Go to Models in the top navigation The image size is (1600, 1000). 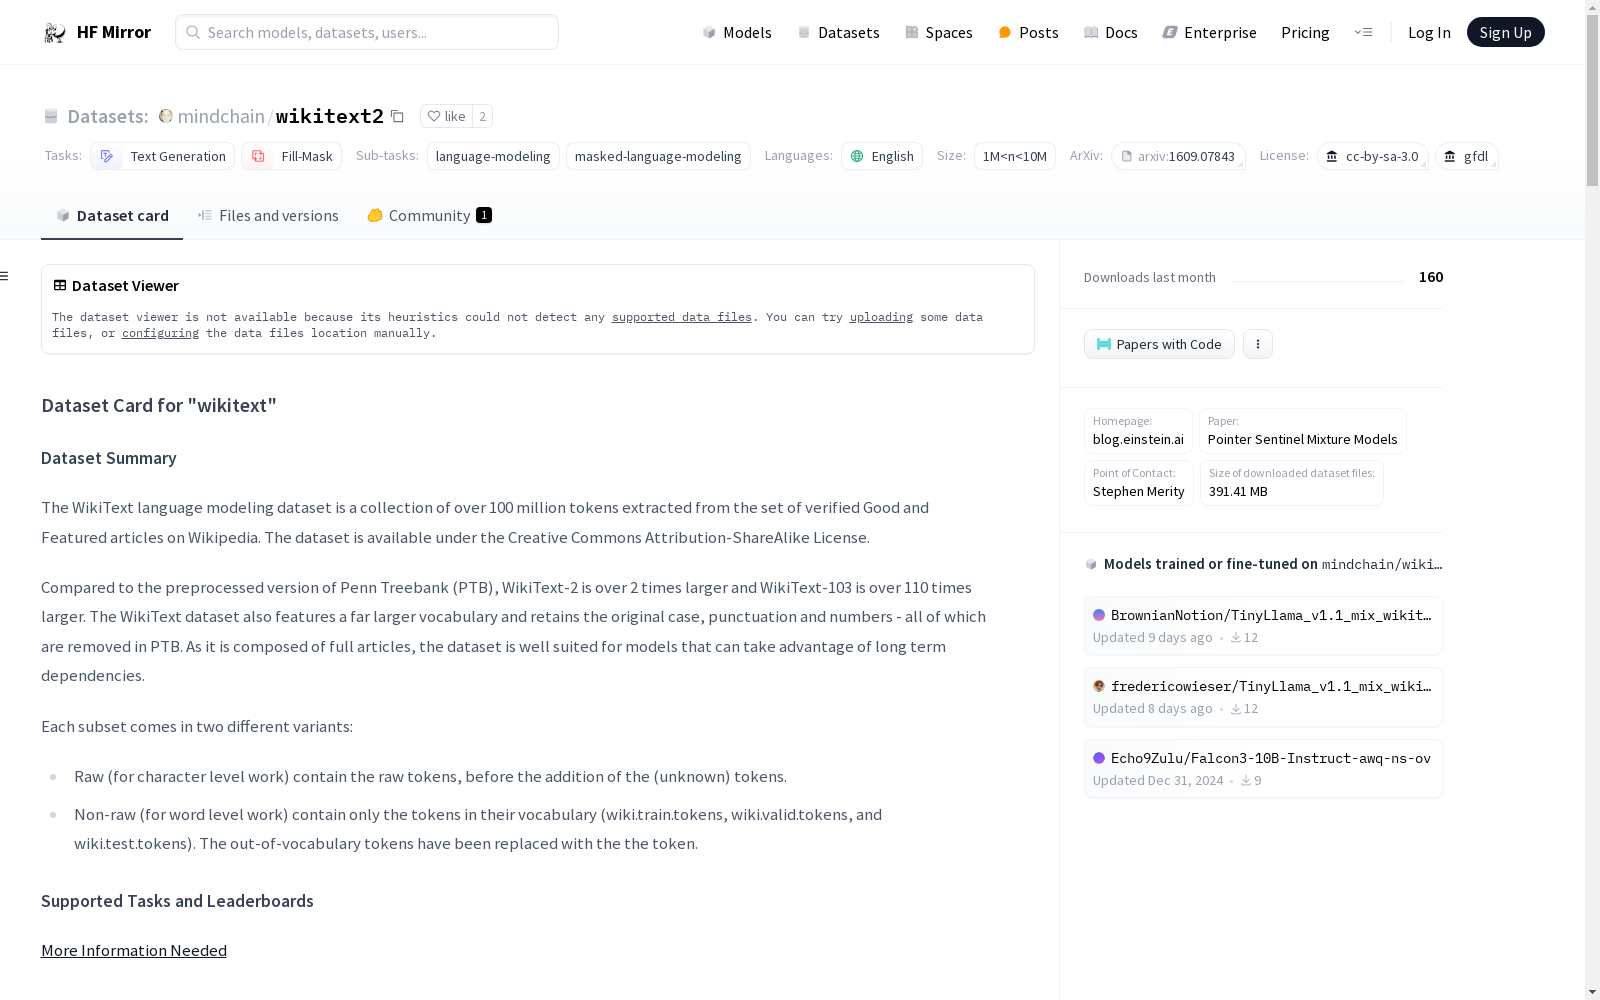(737, 32)
